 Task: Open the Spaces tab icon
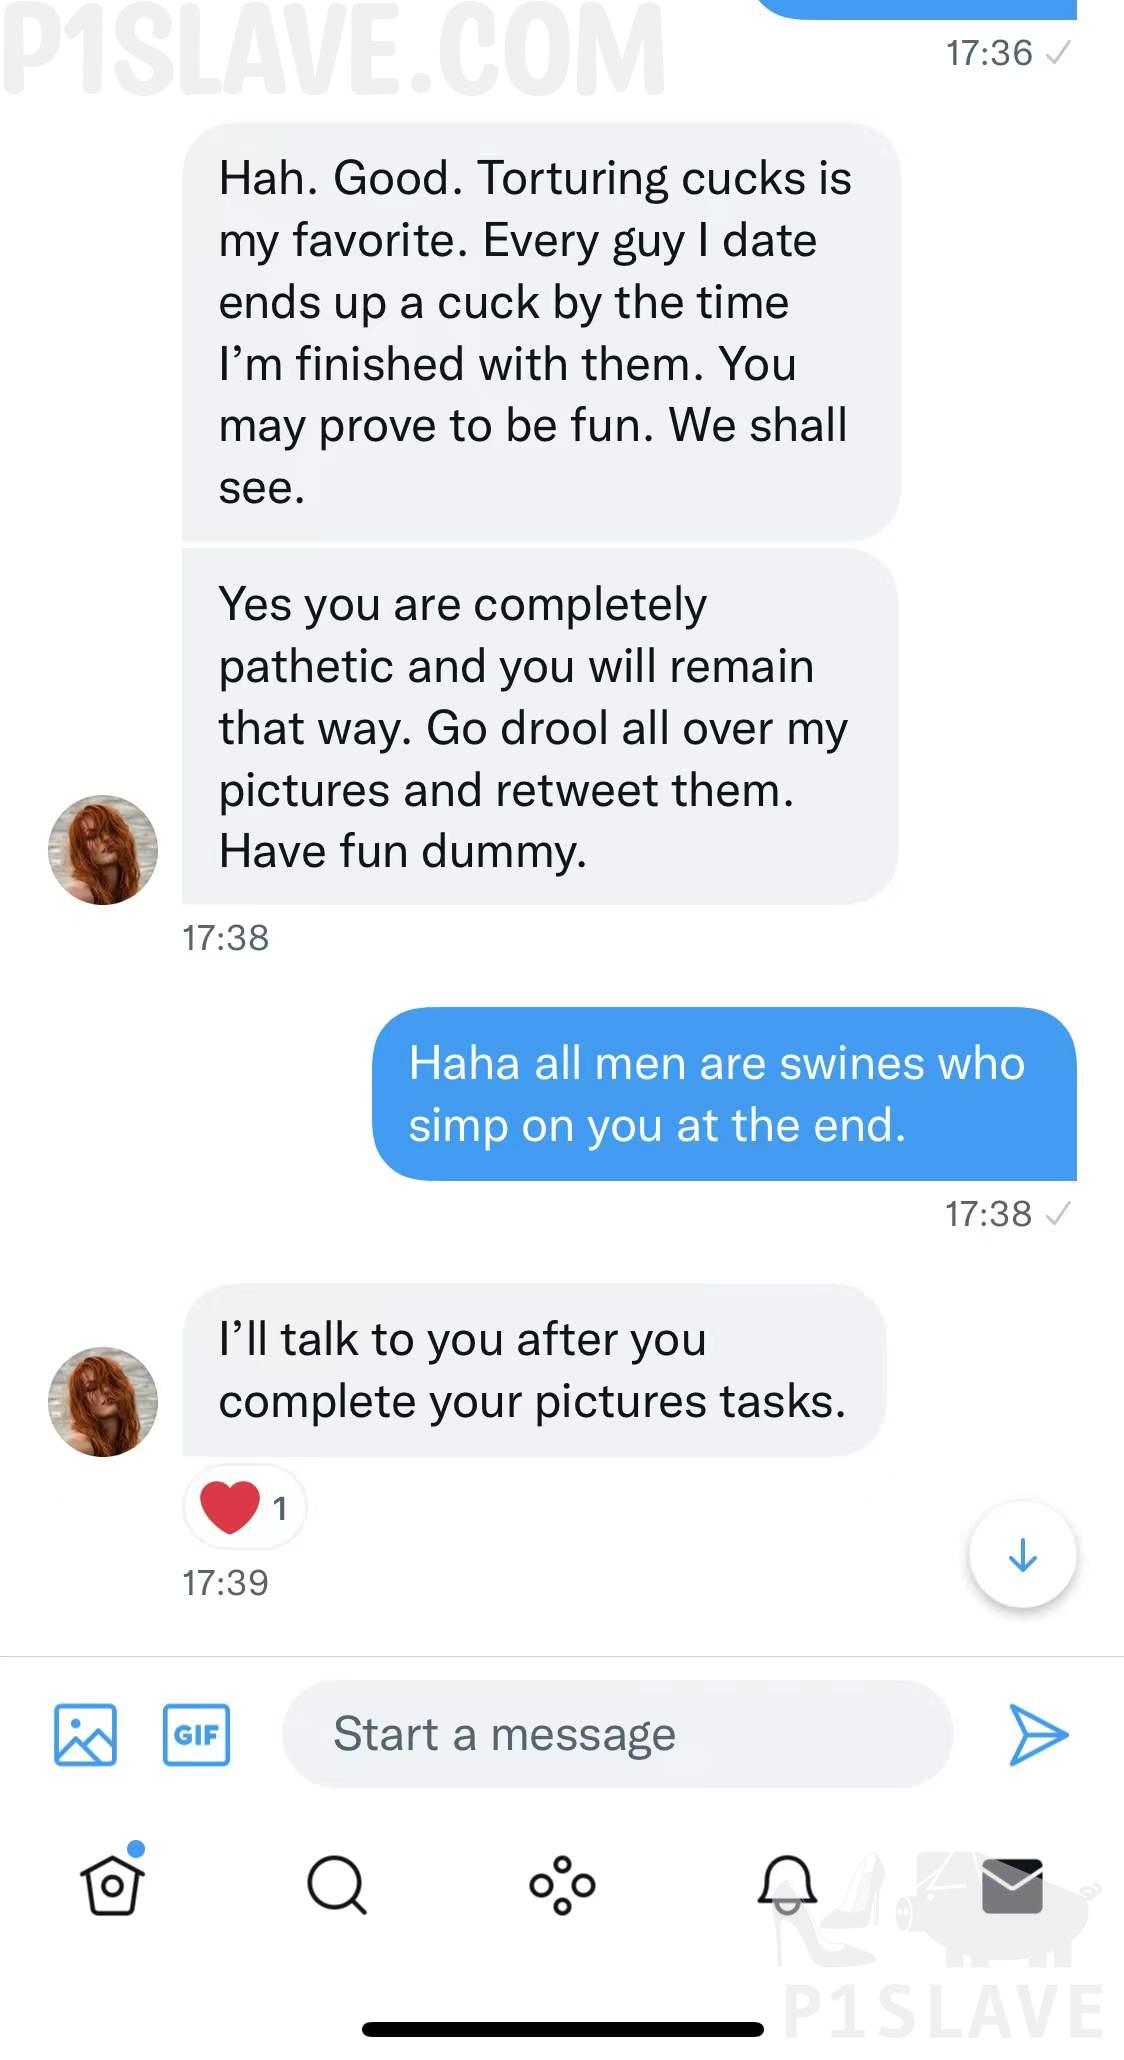562,1884
